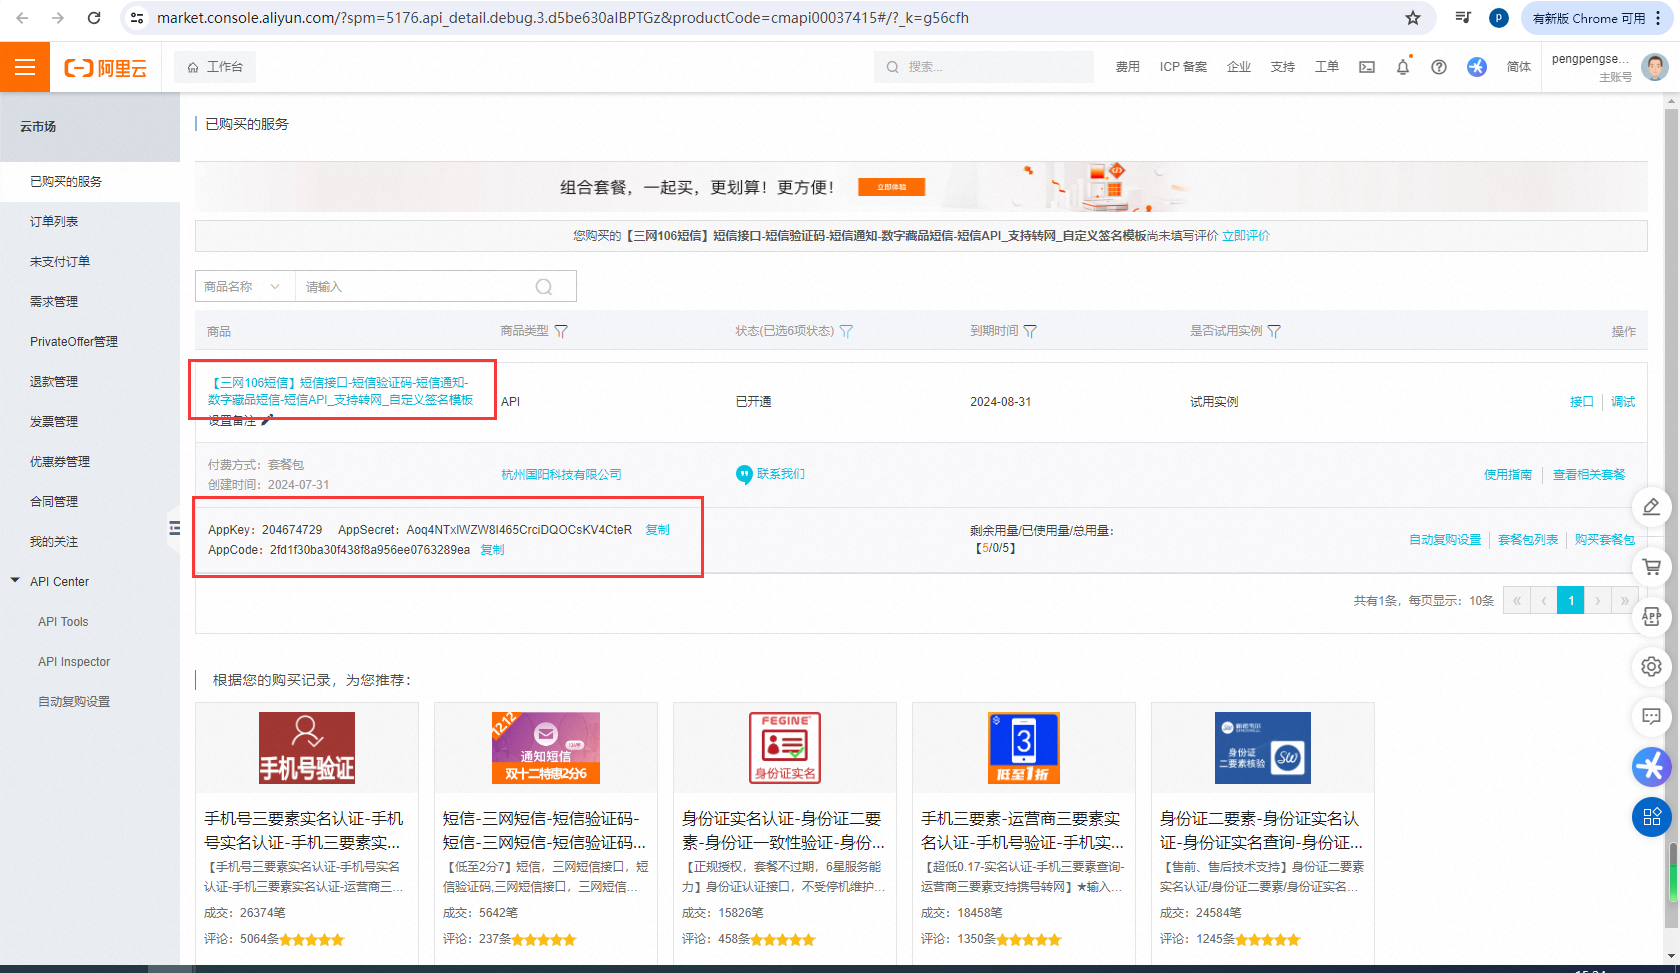Open the 通知短信 recommendation thumbnail
This screenshot has width=1680, height=973.
[546, 748]
